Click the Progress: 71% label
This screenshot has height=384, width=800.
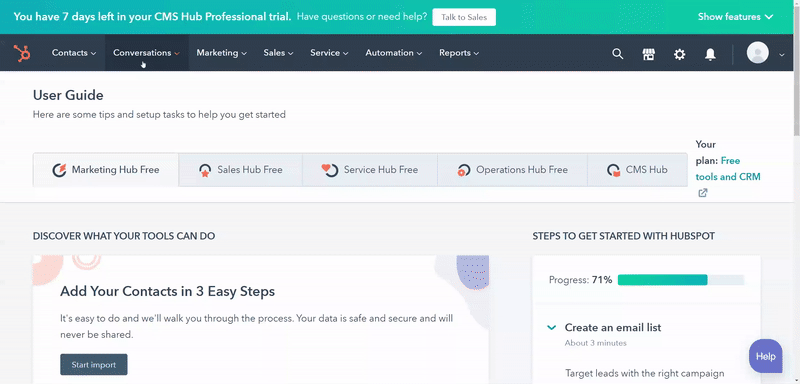581,279
